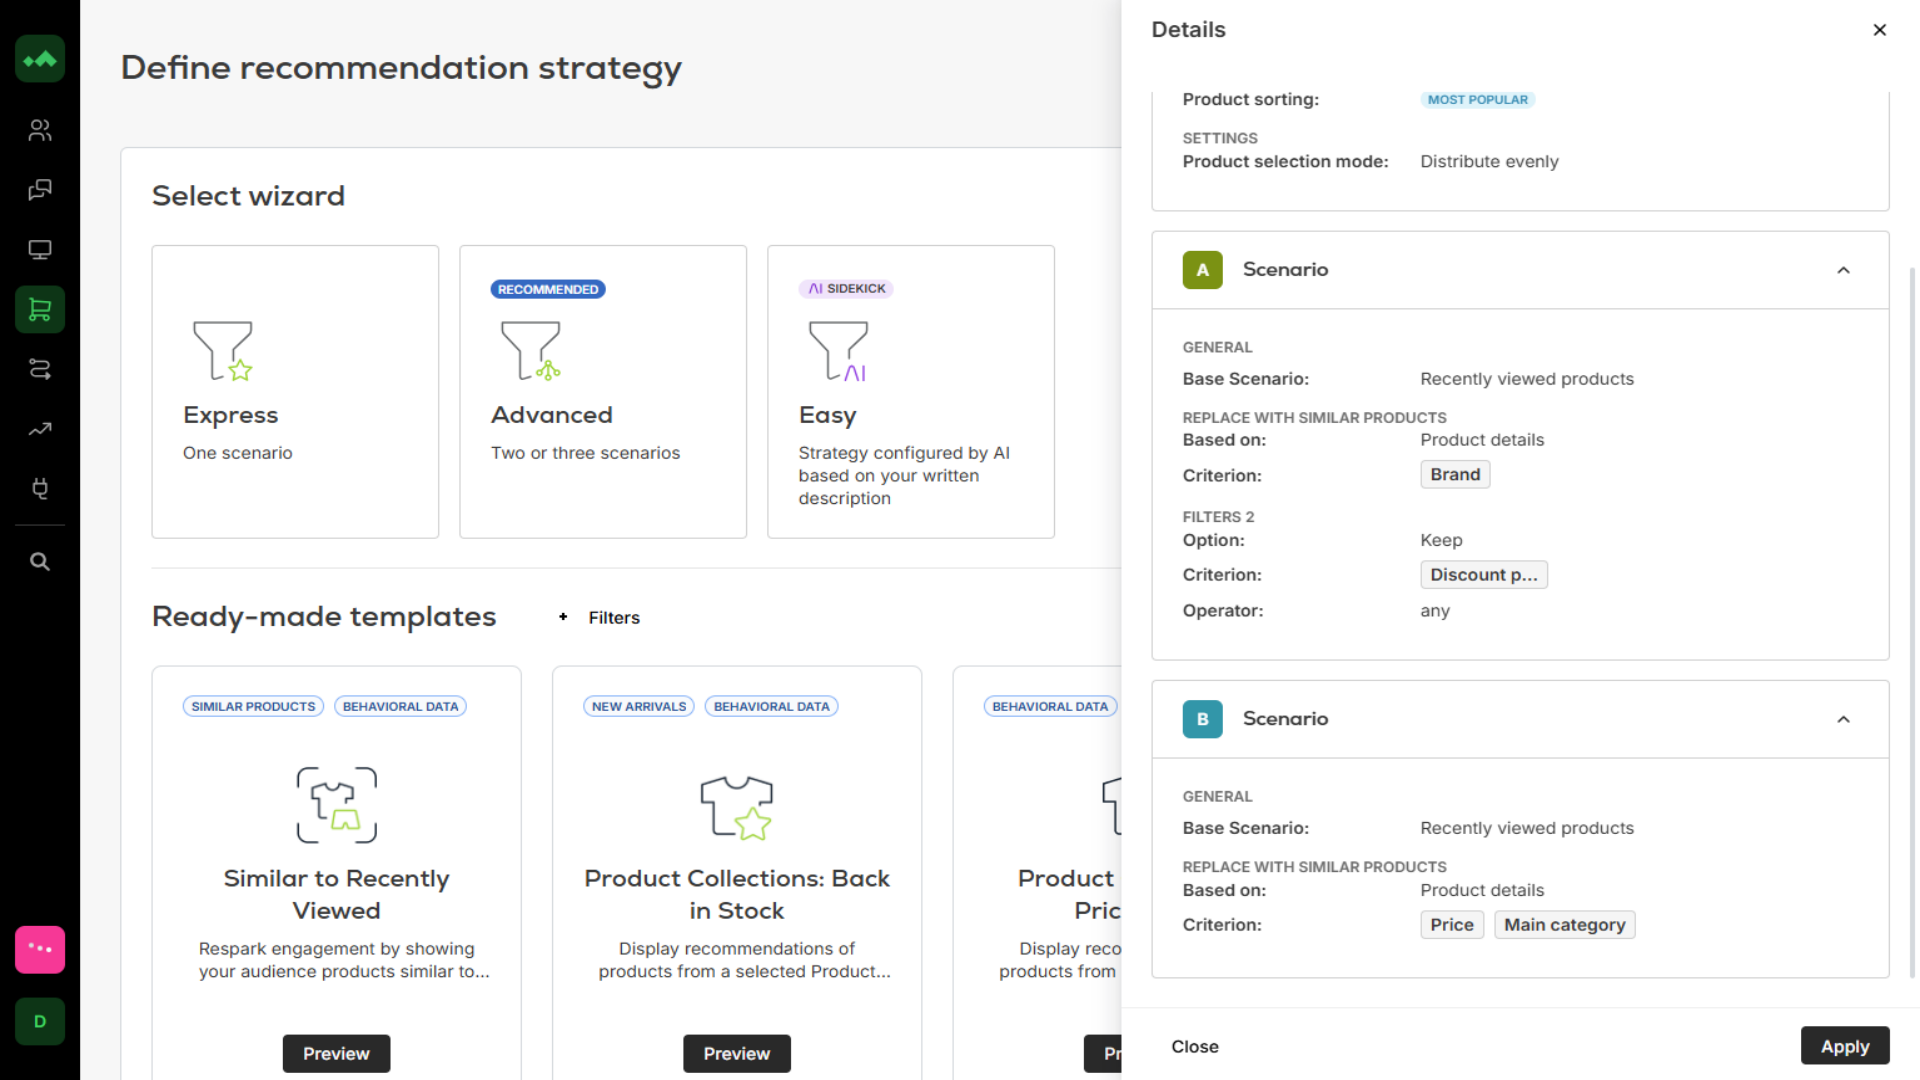Click the Easy funnel AI icon
Screen dimensions: 1920x1080
pos(839,351)
